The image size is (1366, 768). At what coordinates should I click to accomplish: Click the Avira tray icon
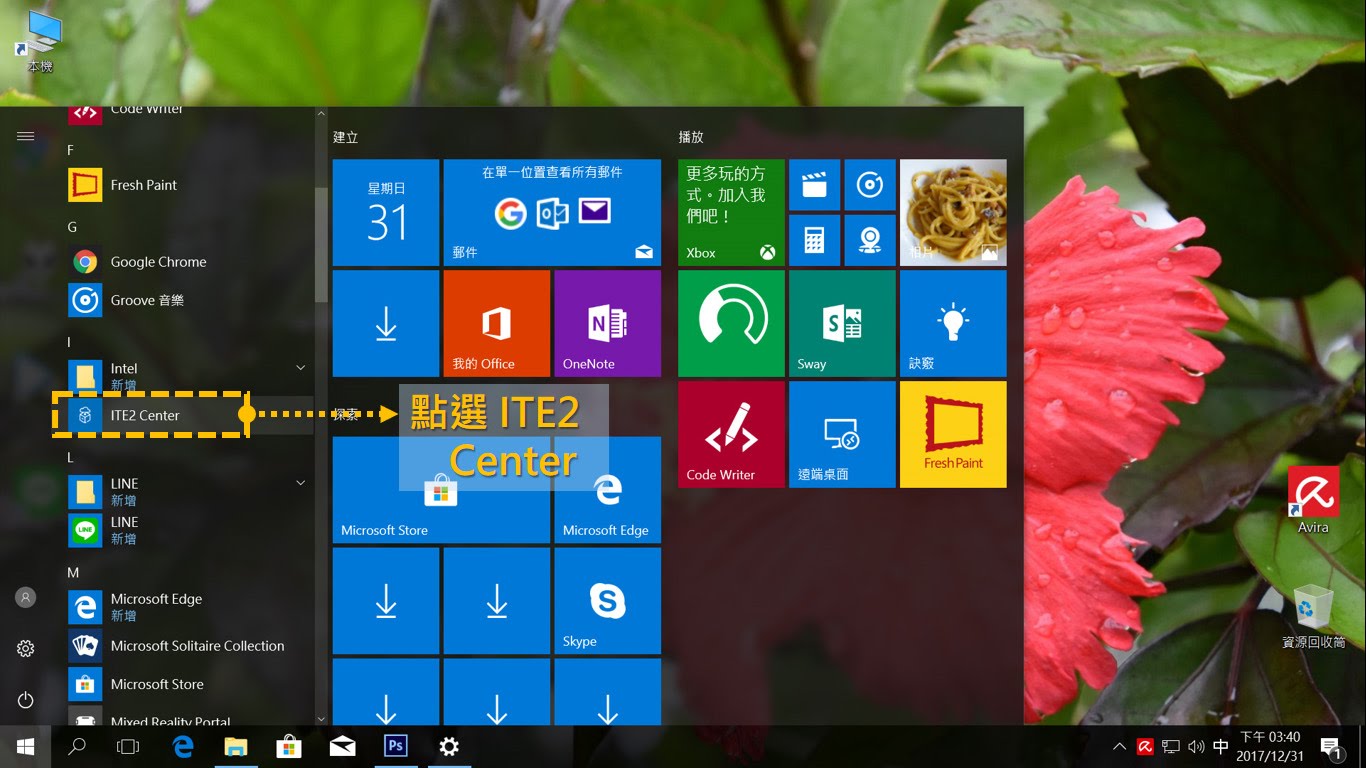1145,747
